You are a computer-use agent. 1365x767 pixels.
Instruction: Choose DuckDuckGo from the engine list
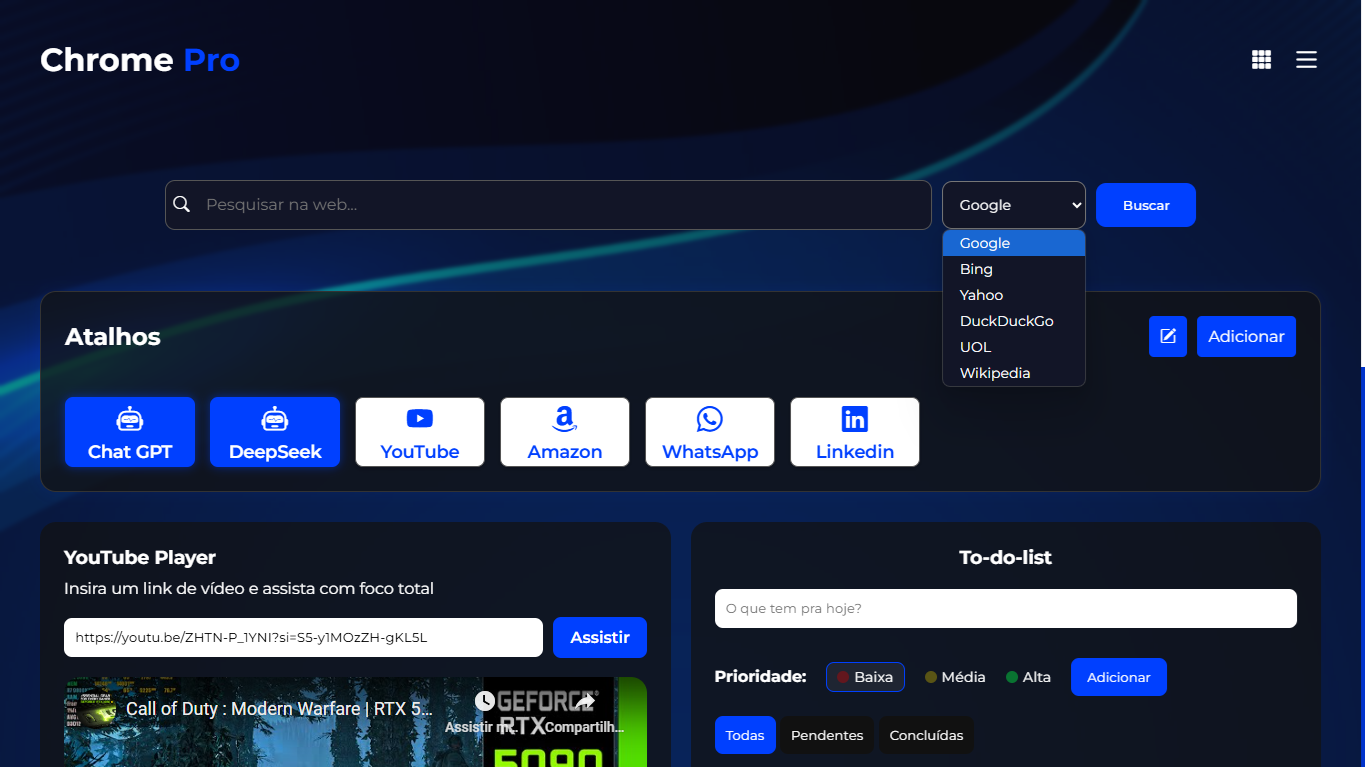coord(1014,321)
